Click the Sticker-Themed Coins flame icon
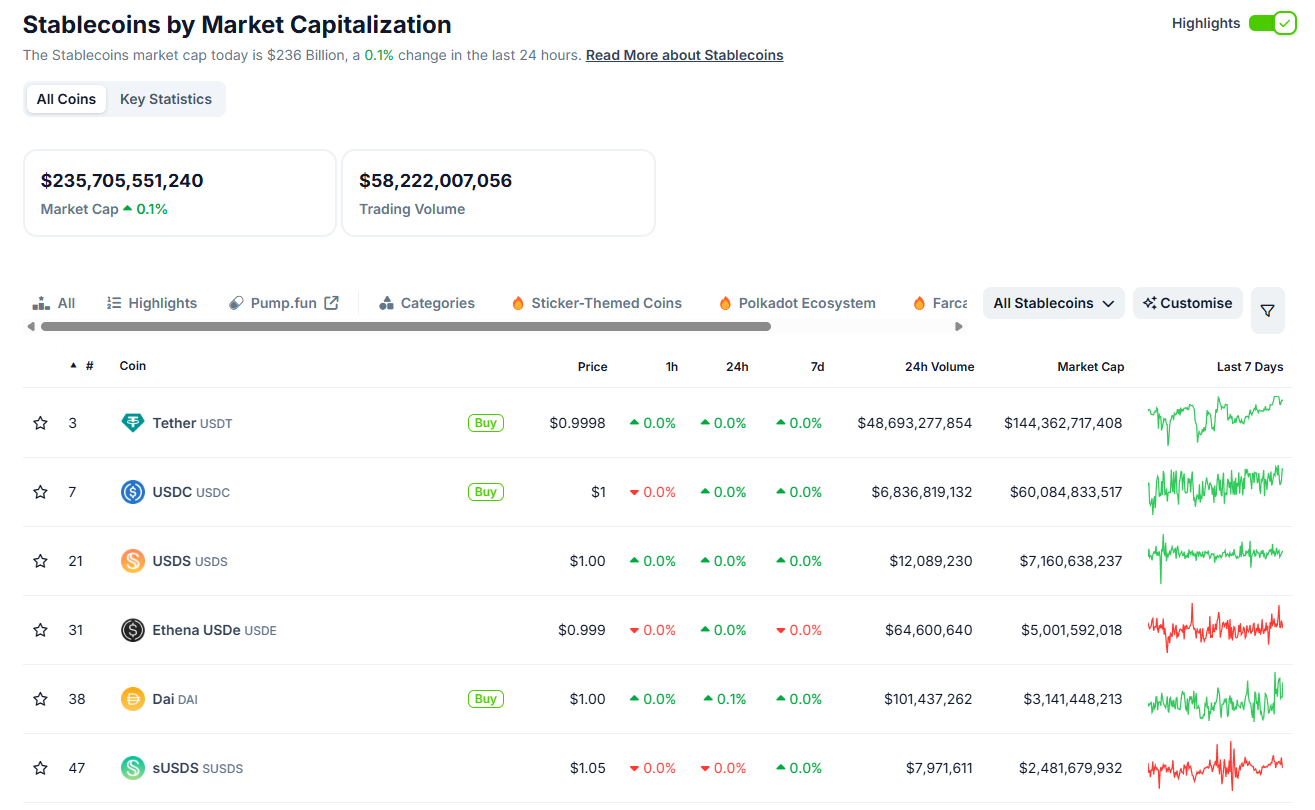1315x810 pixels. click(x=518, y=303)
